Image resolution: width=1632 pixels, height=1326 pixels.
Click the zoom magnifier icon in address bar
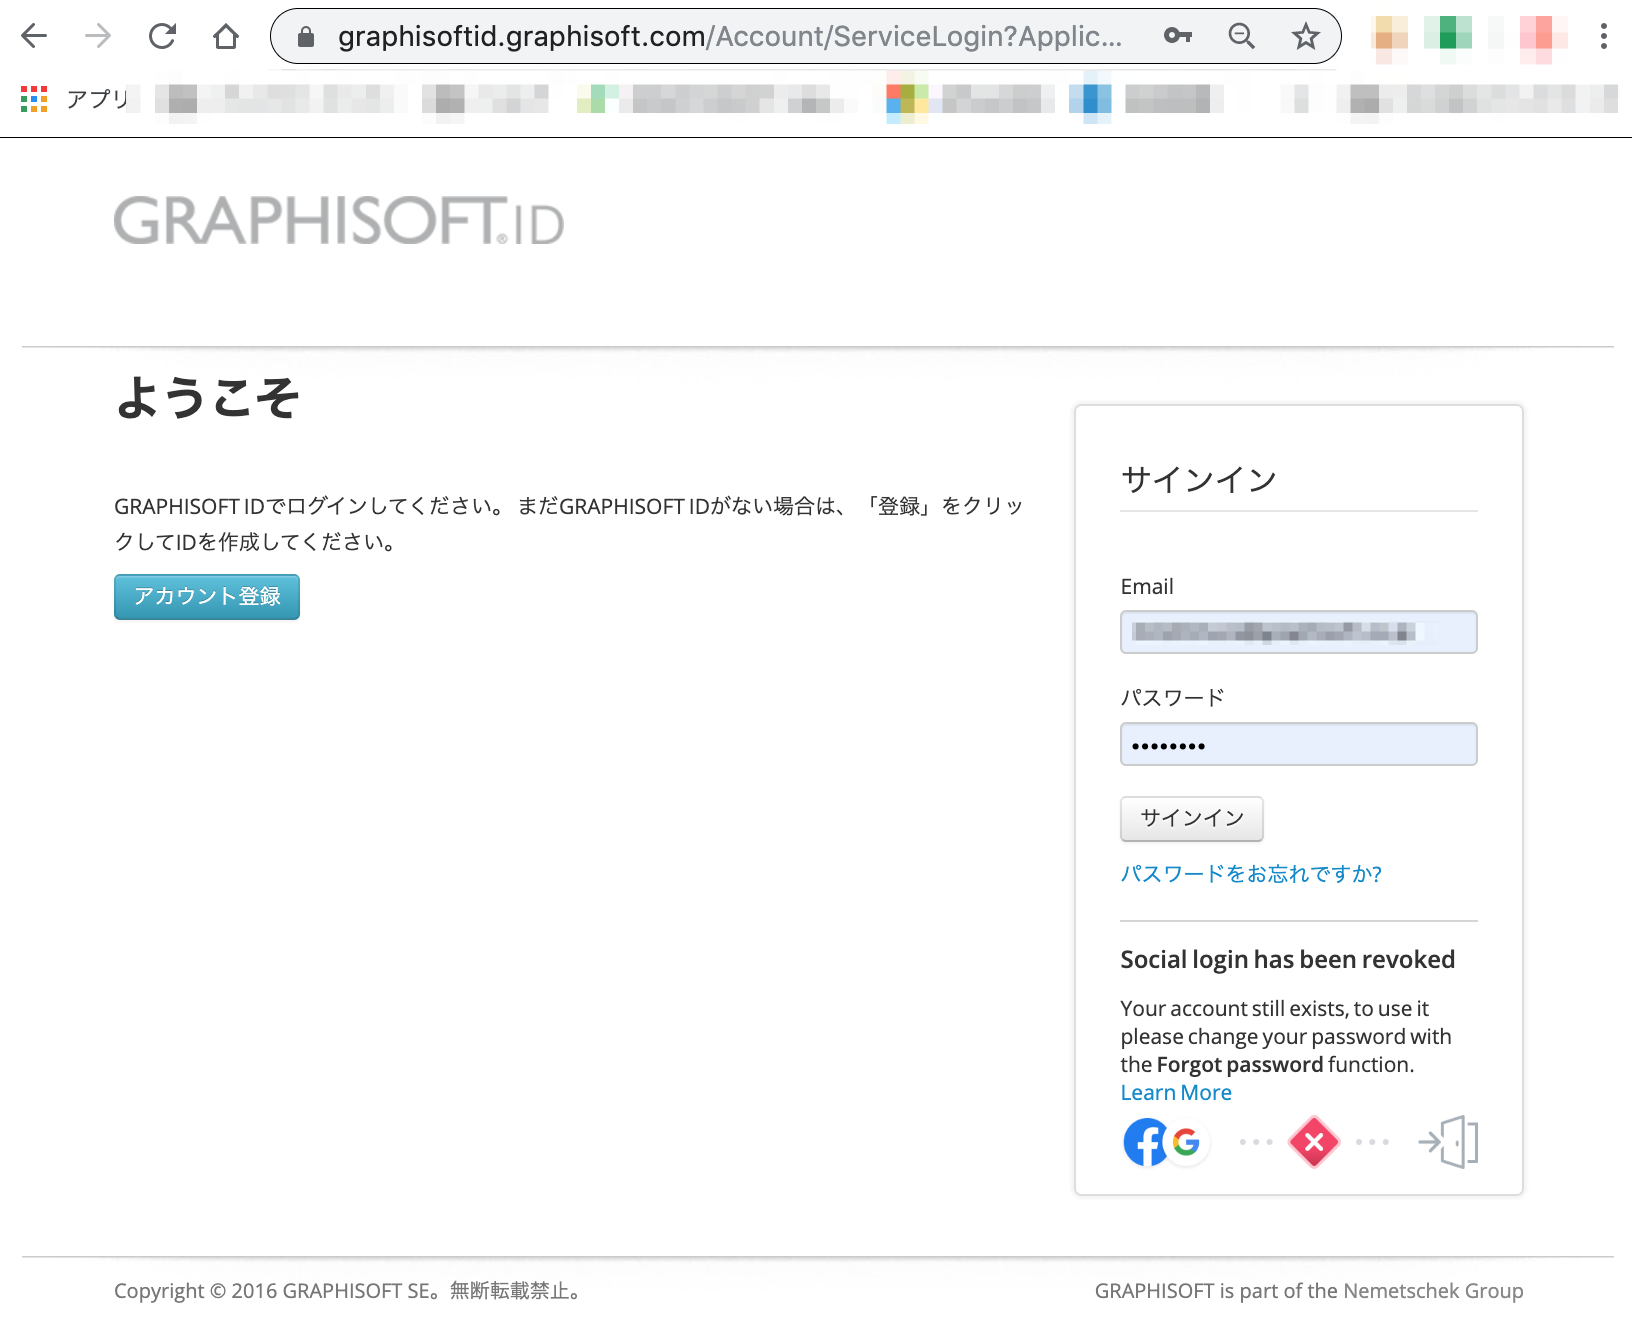[1241, 36]
